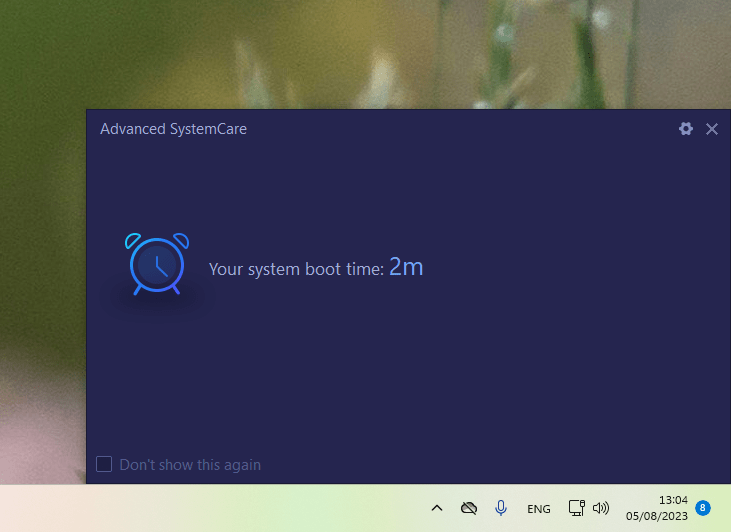Open the network connection tray icon

pyautogui.click(x=576, y=508)
